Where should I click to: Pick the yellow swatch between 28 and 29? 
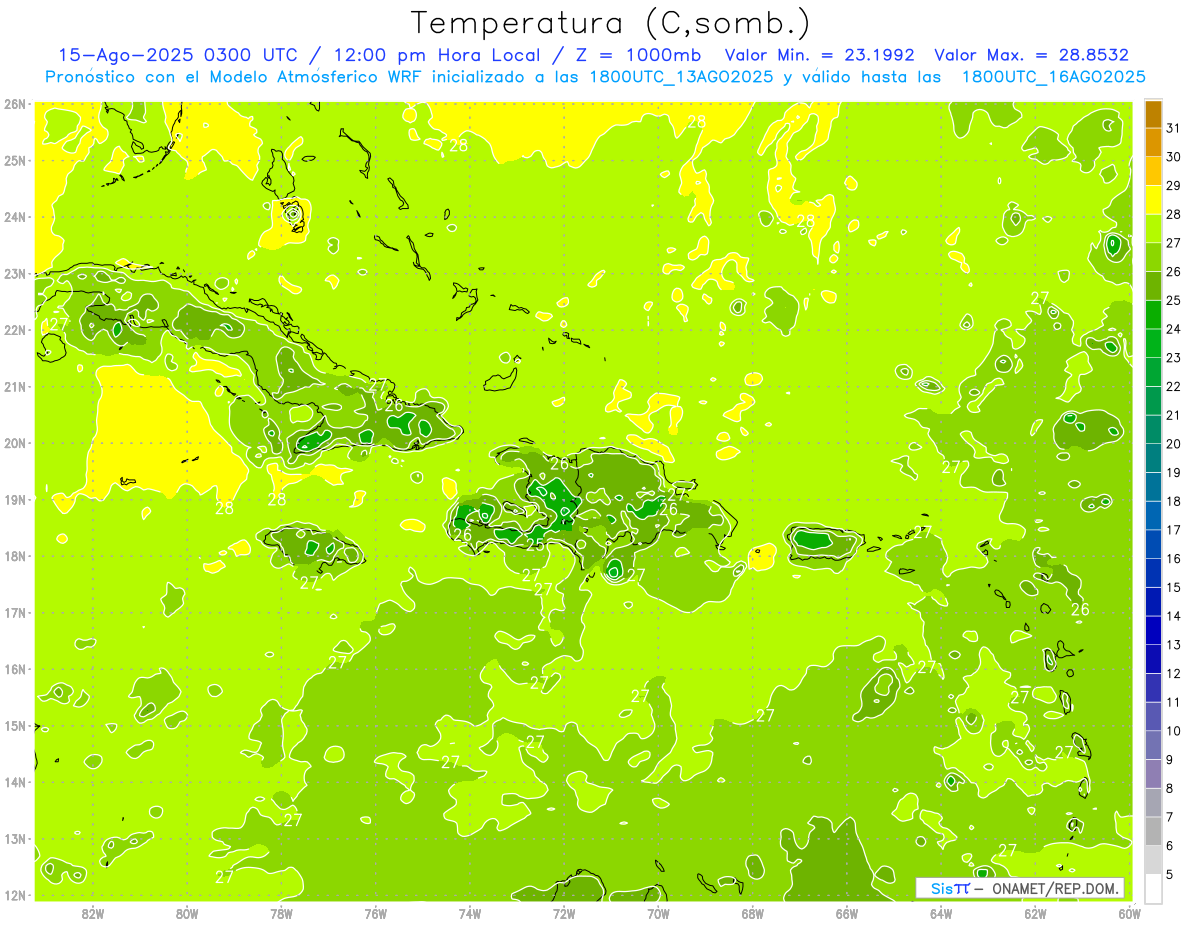pos(1153,200)
